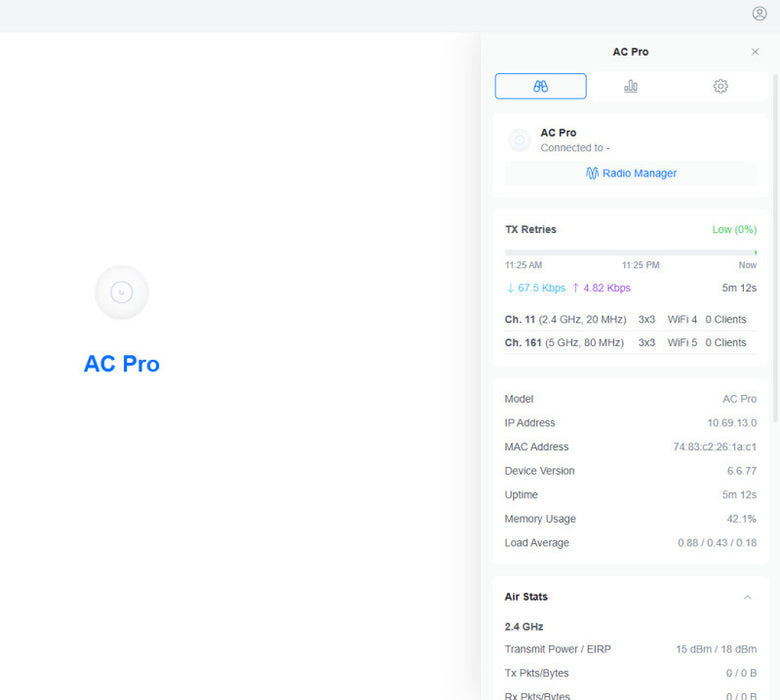
Task: Open Radio Manager
Action: point(630,173)
